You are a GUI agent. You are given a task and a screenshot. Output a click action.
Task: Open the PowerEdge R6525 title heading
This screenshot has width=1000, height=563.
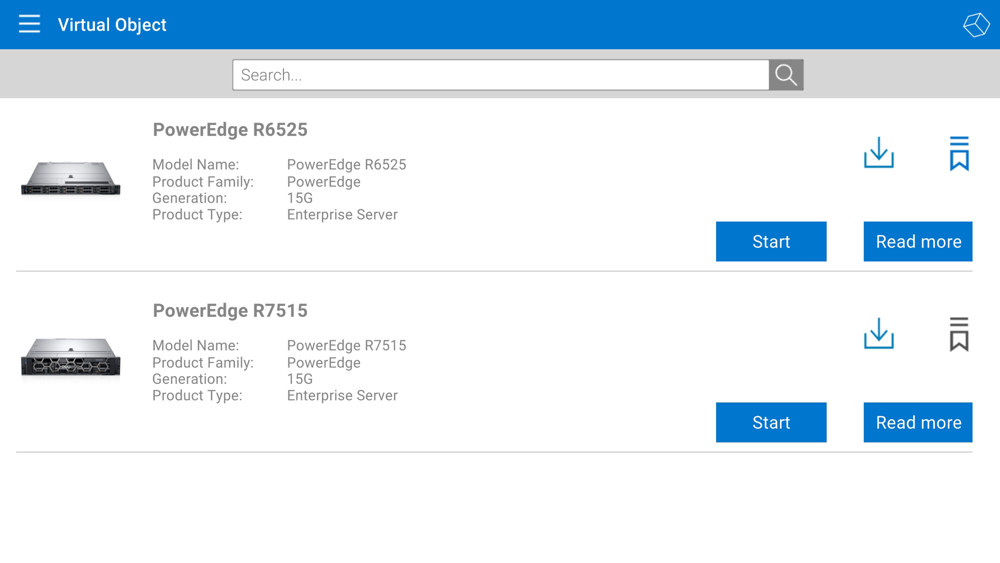[x=230, y=130]
